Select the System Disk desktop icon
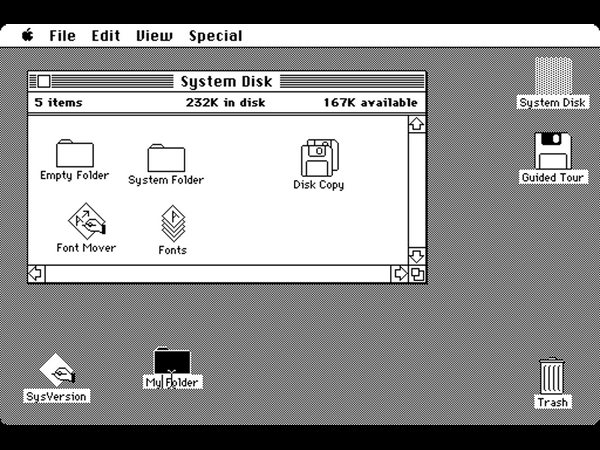The image size is (600, 450). click(553, 75)
